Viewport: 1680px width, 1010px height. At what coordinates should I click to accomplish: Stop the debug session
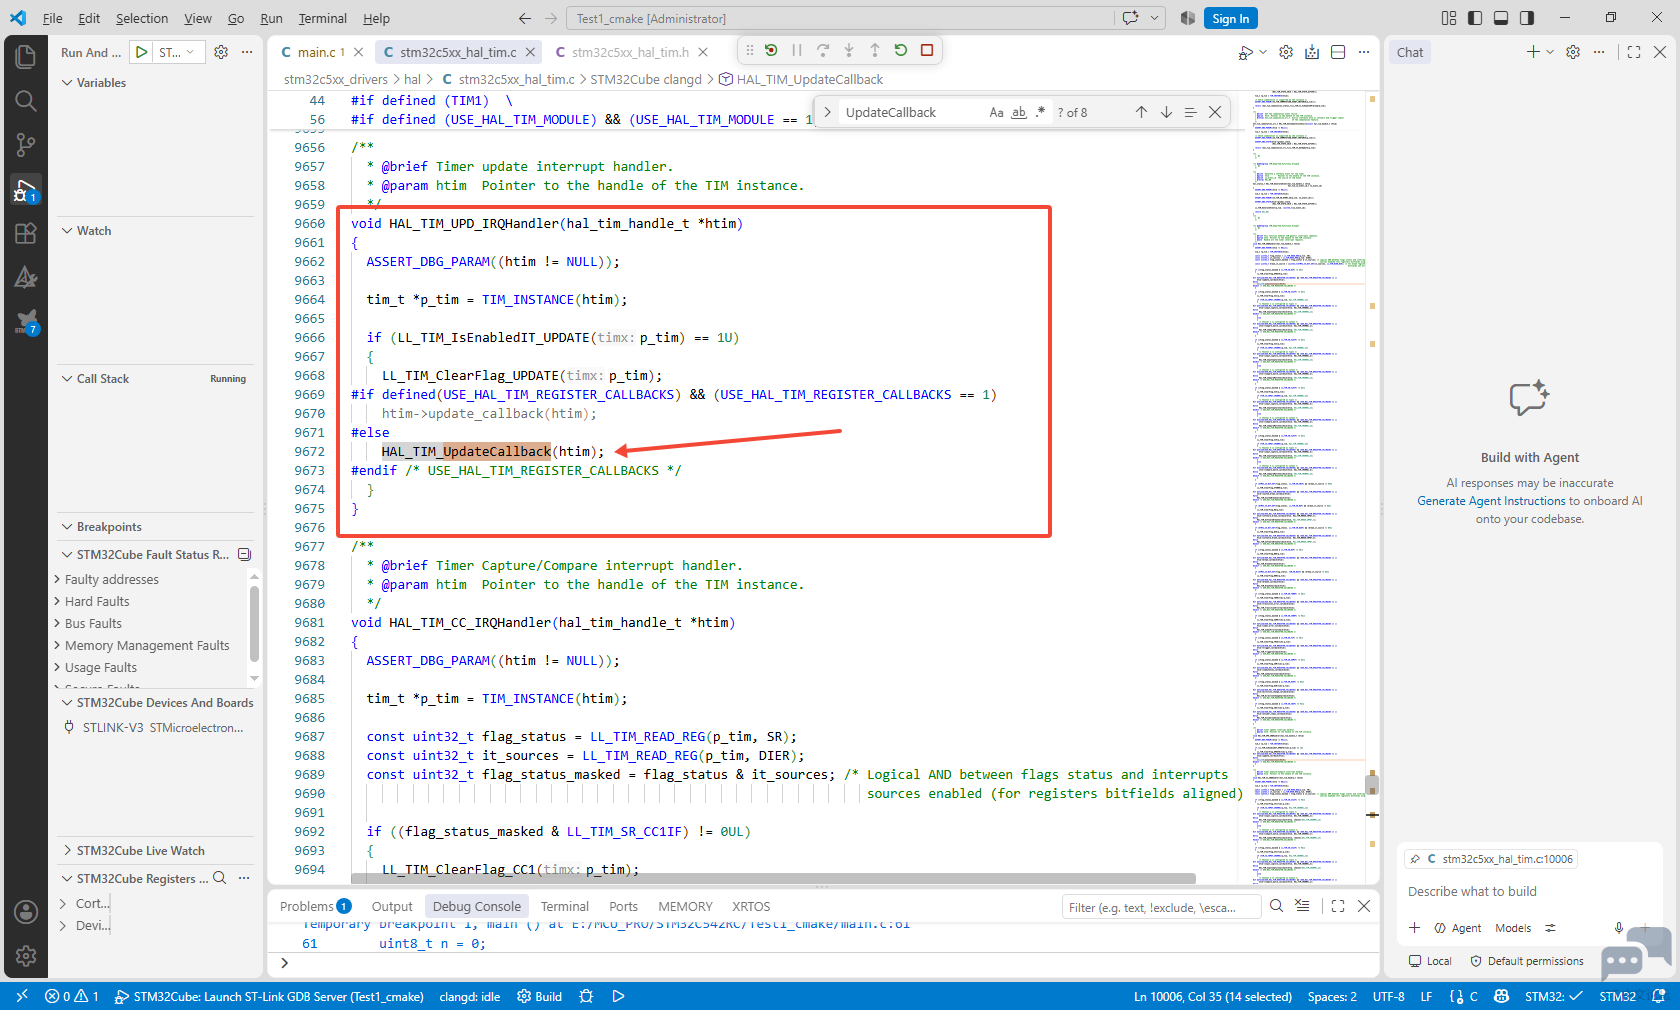(926, 50)
